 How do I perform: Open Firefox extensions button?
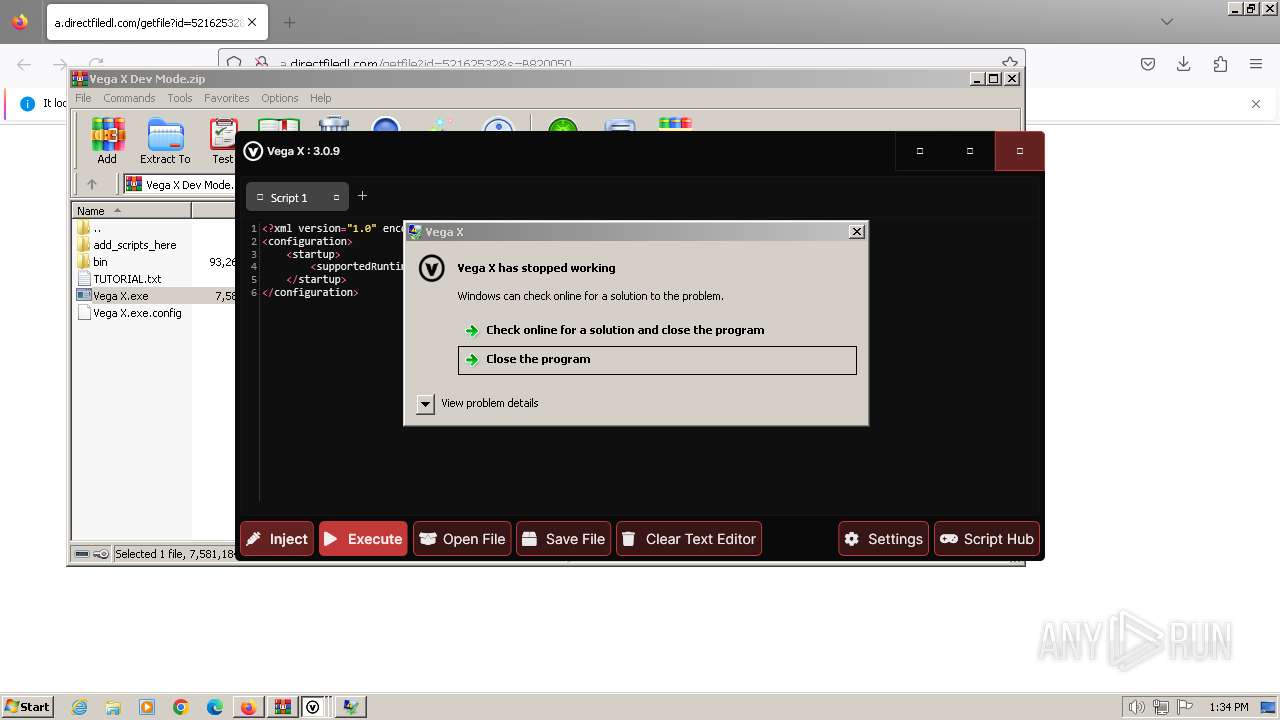(1220, 64)
